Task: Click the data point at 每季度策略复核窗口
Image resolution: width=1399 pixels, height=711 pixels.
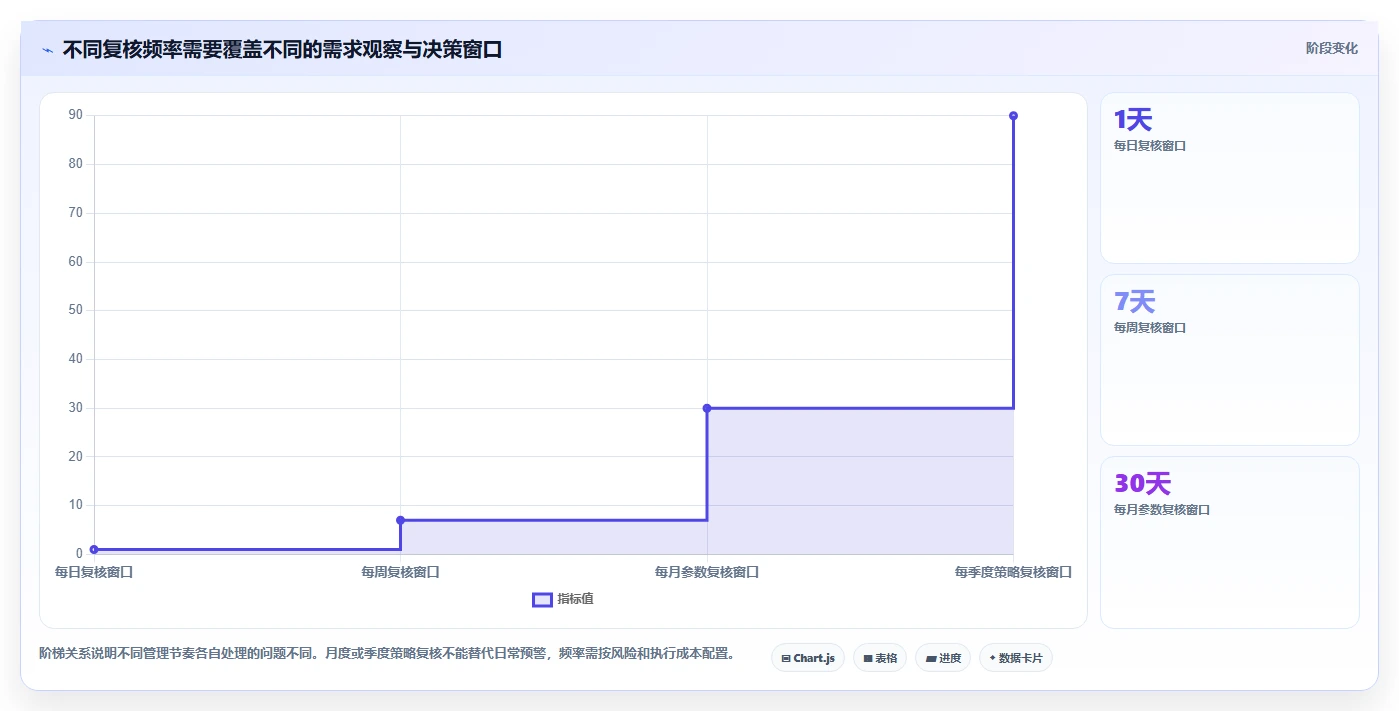Action: 1013,116
